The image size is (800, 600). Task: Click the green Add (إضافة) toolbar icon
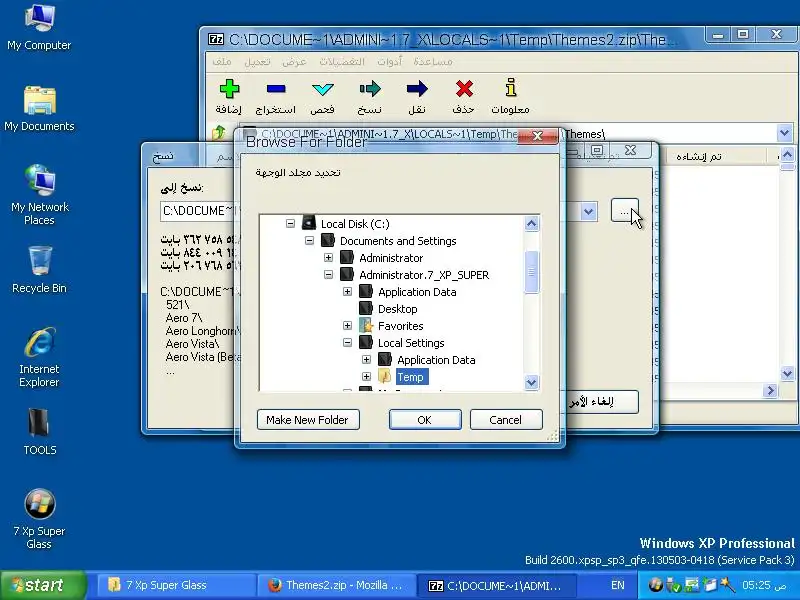[229, 89]
